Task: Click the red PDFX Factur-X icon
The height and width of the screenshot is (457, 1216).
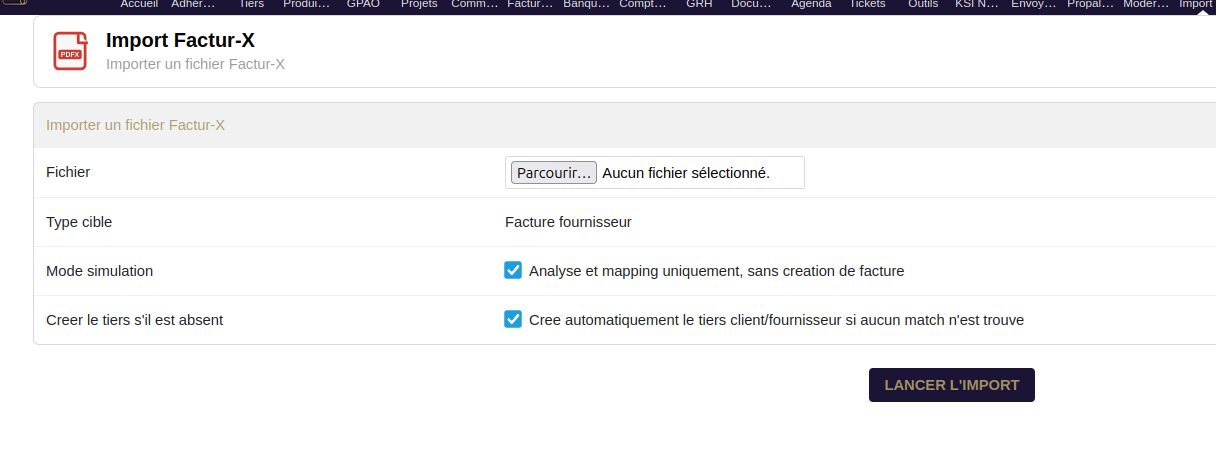Action: click(x=70, y=51)
